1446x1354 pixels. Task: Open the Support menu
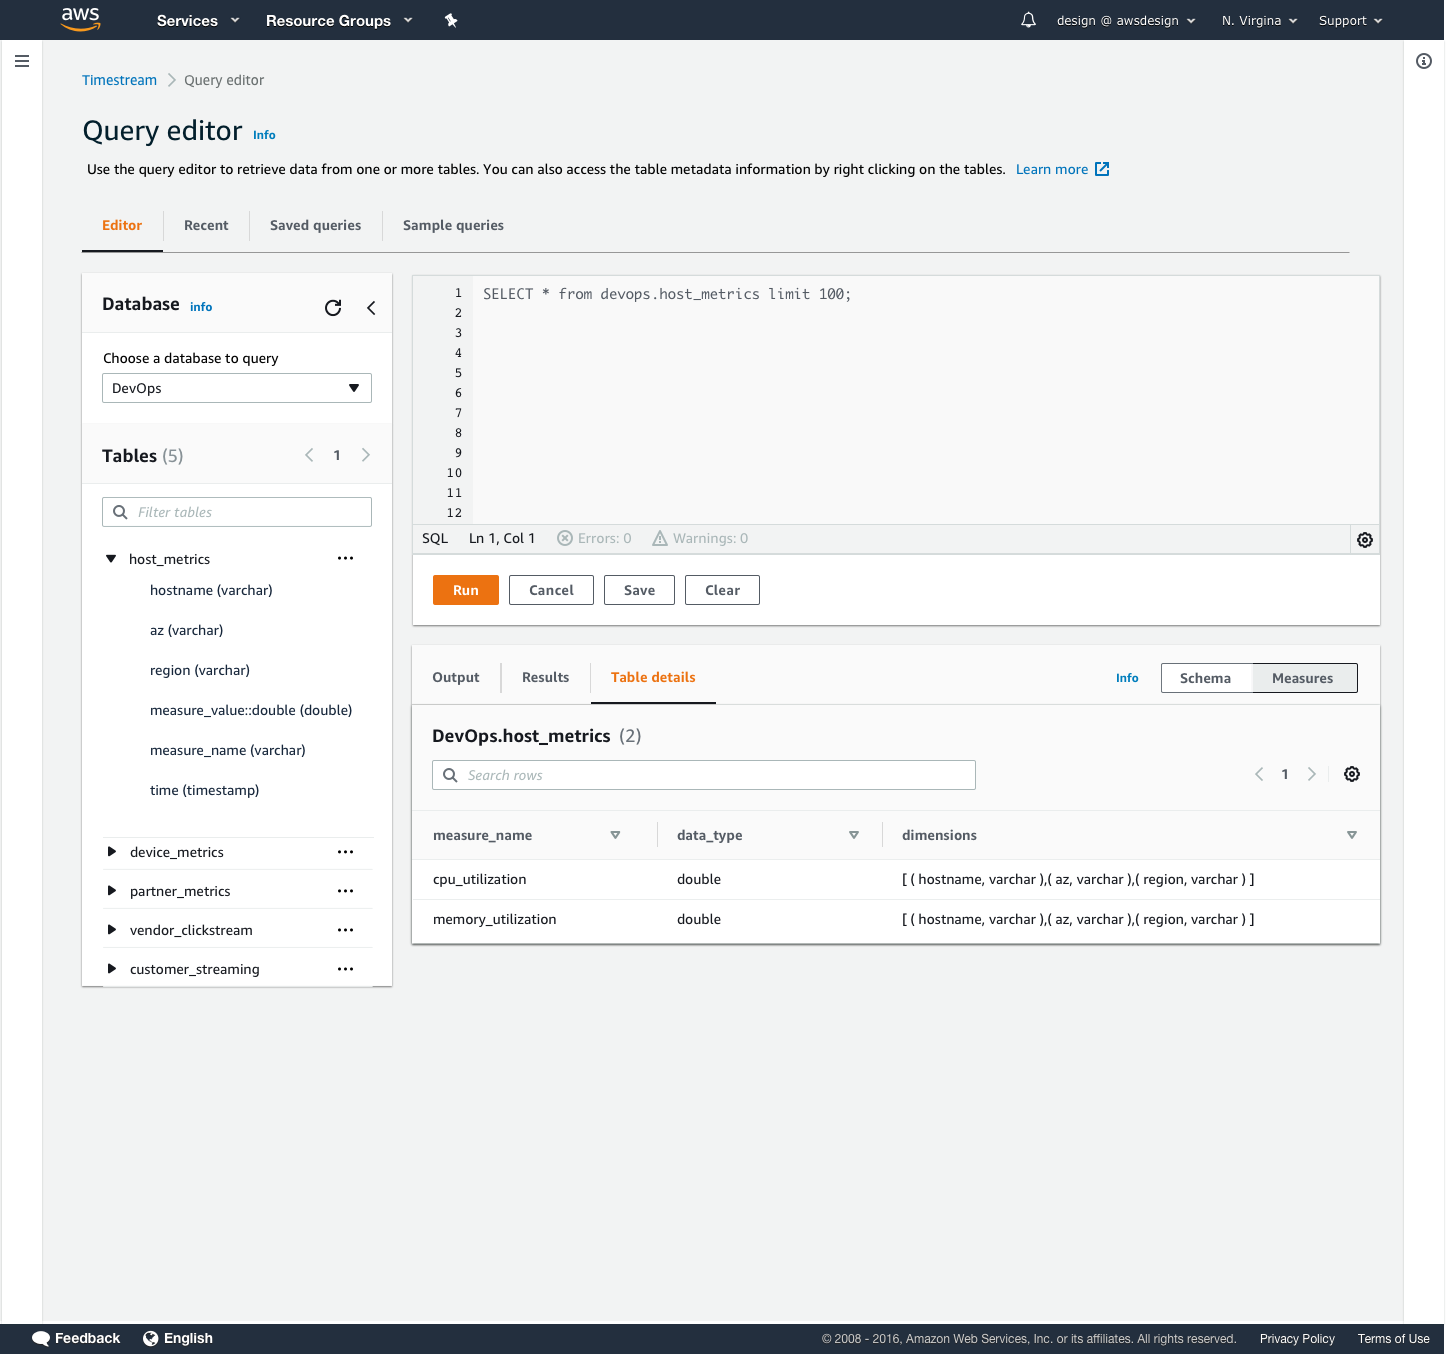click(x=1350, y=20)
